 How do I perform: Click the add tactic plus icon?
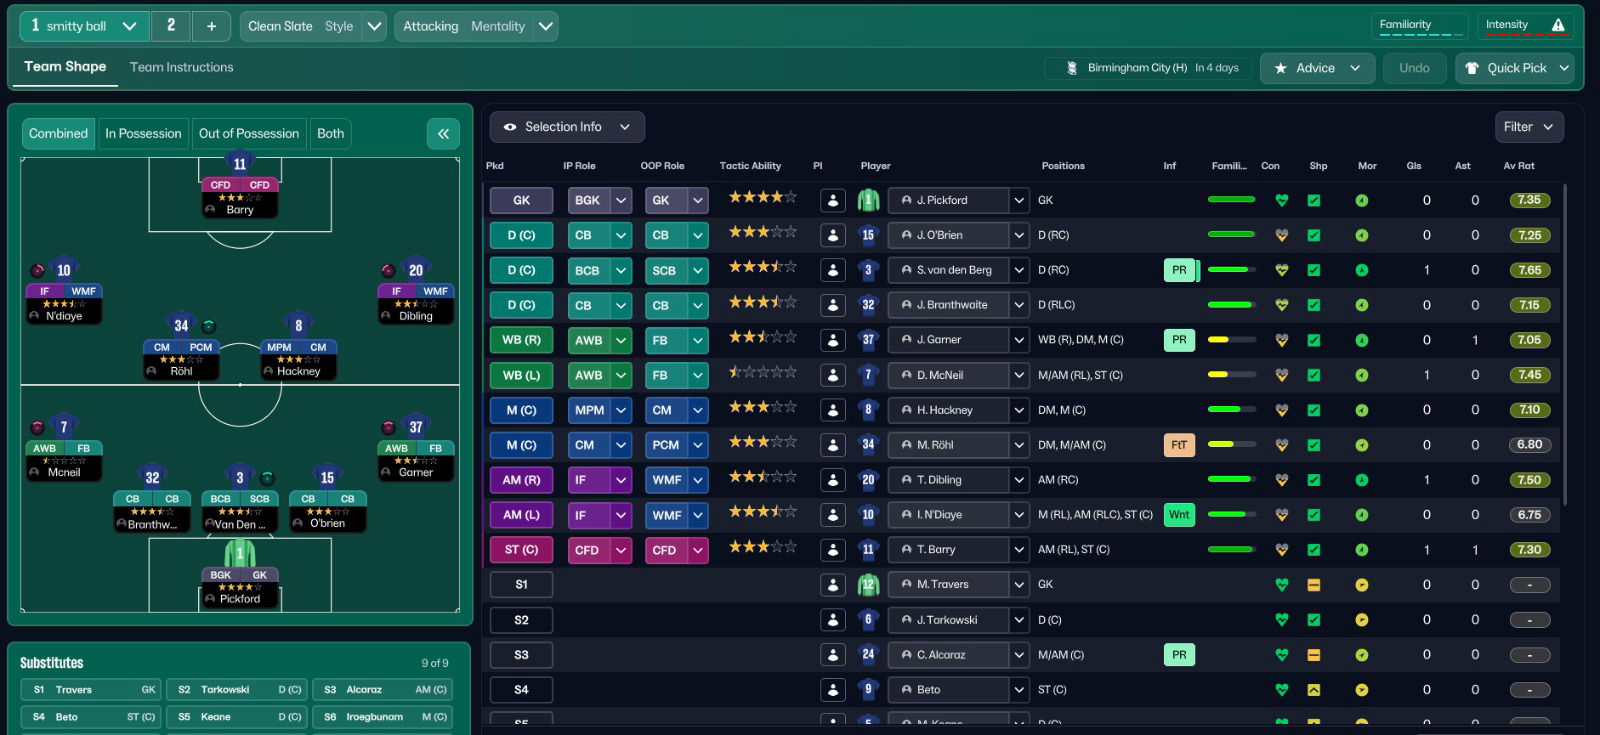coord(211,26)
